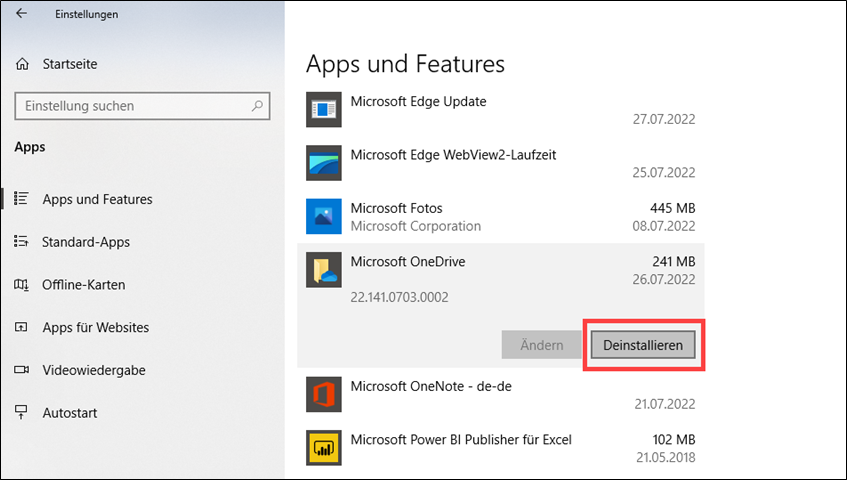Click the greyed-out Ändern button

coord(541,345)
